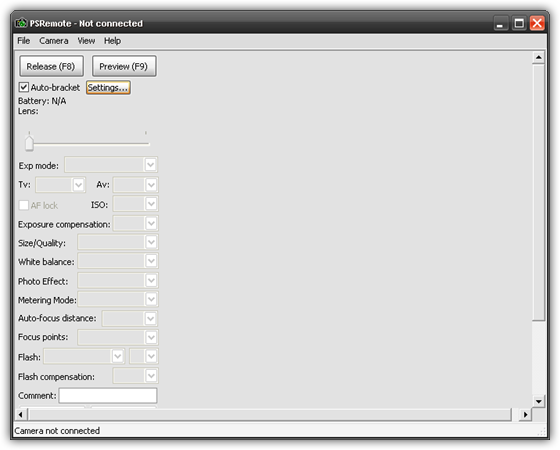Expand the Metering Mode dropdown
Viewport: 560px width, 450px height.
151,299
